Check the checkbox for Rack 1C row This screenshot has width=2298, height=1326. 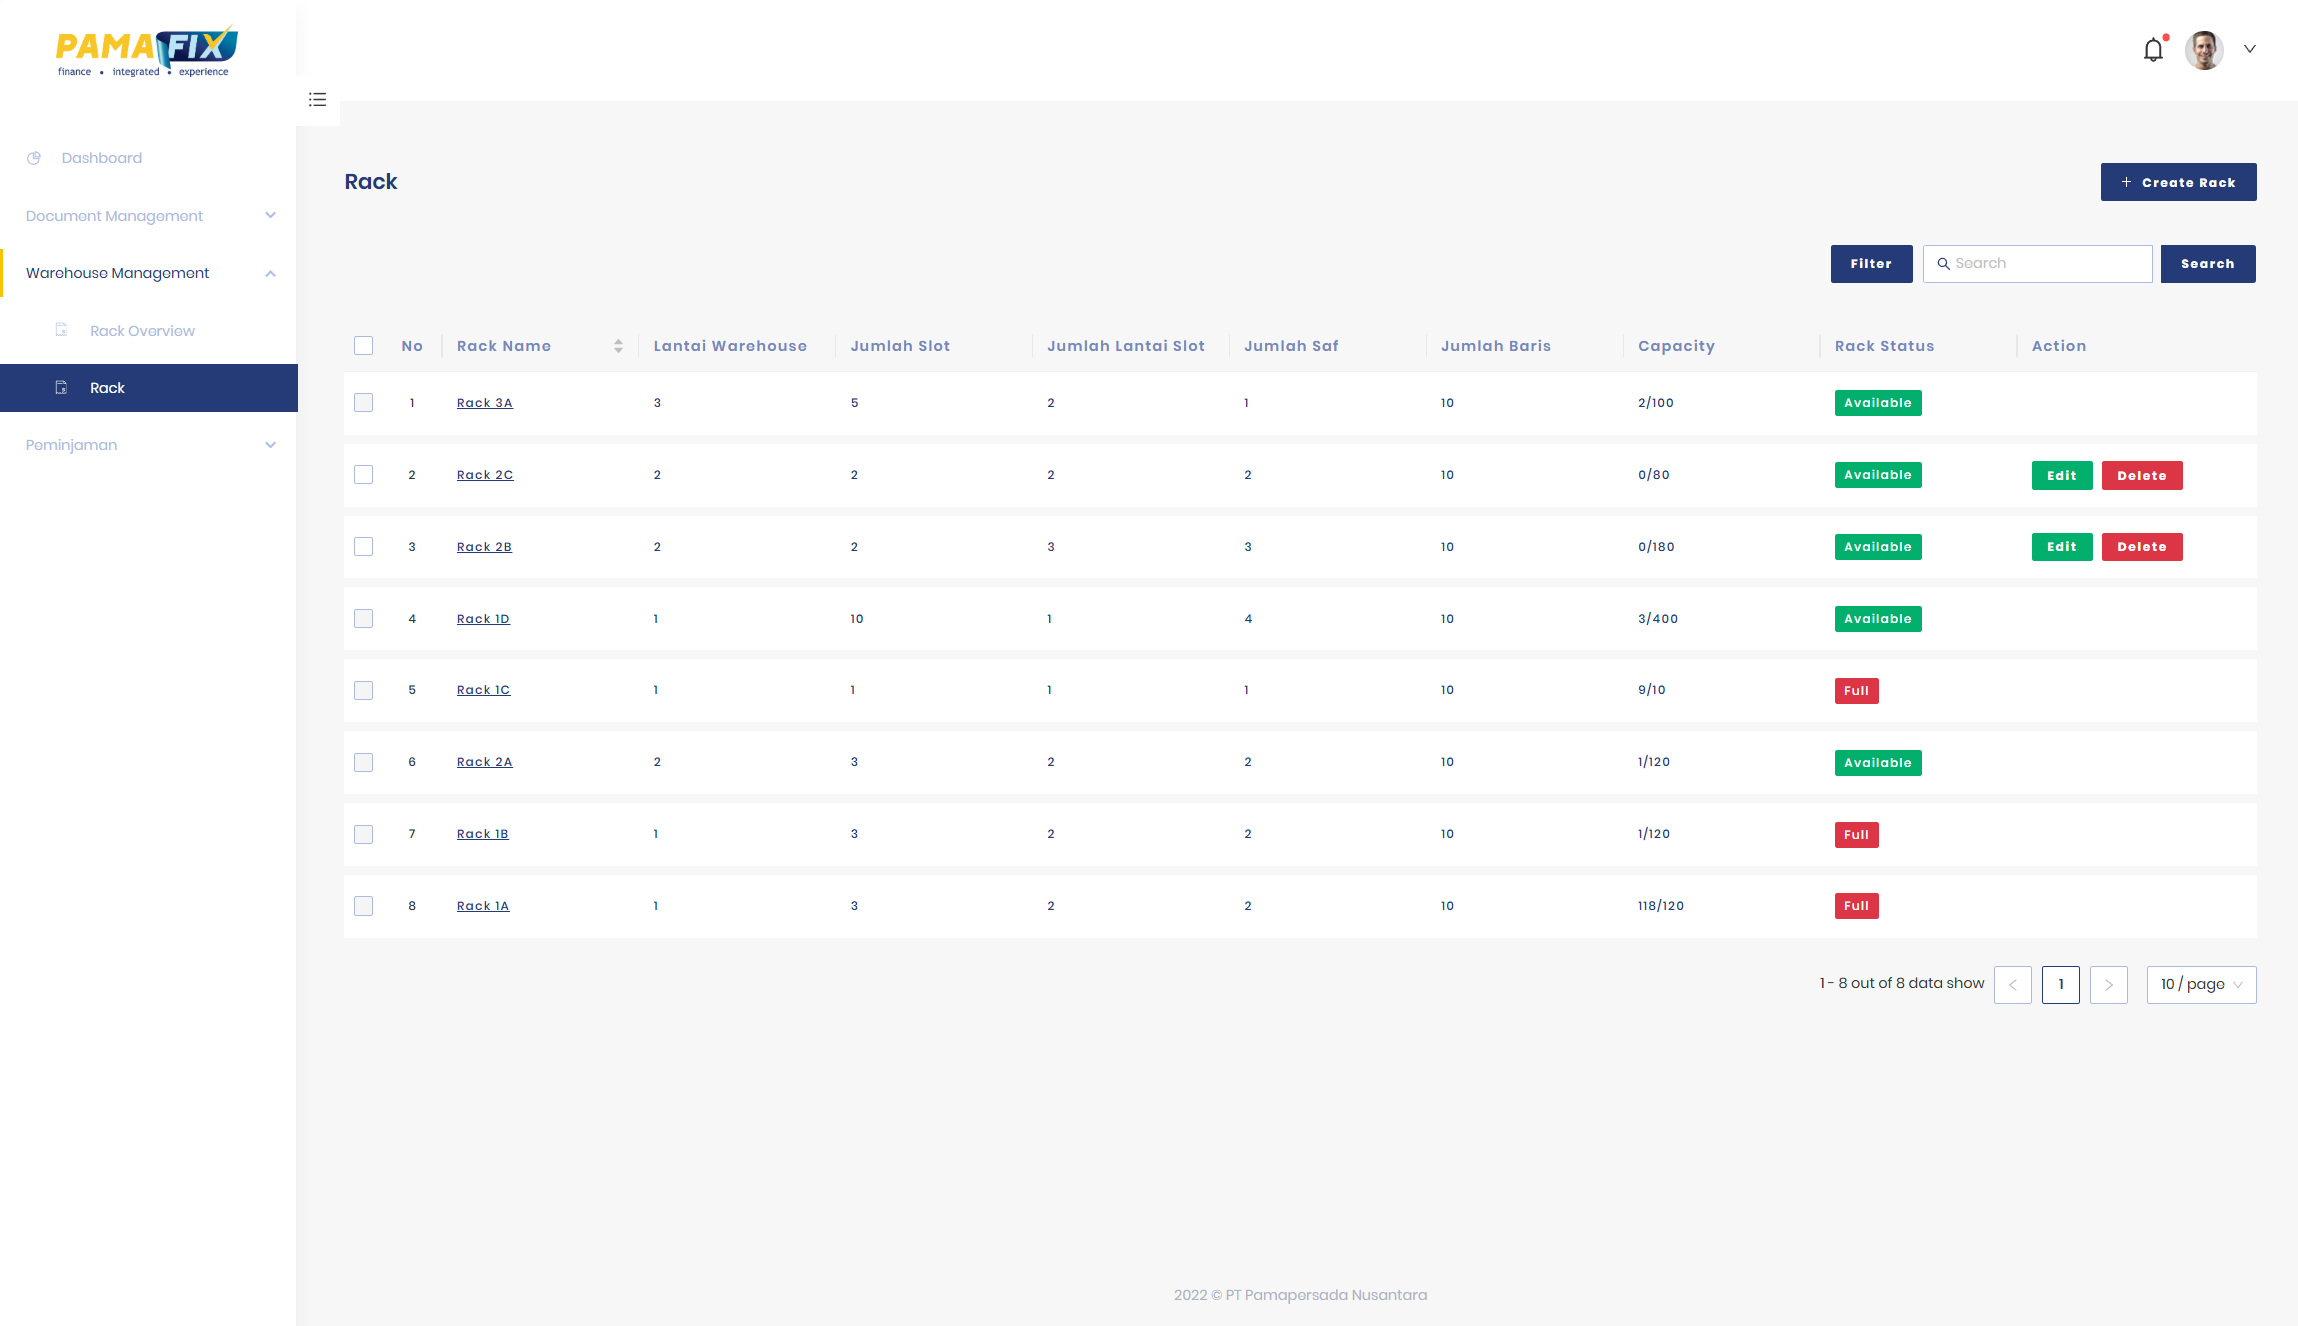(363, 690)
